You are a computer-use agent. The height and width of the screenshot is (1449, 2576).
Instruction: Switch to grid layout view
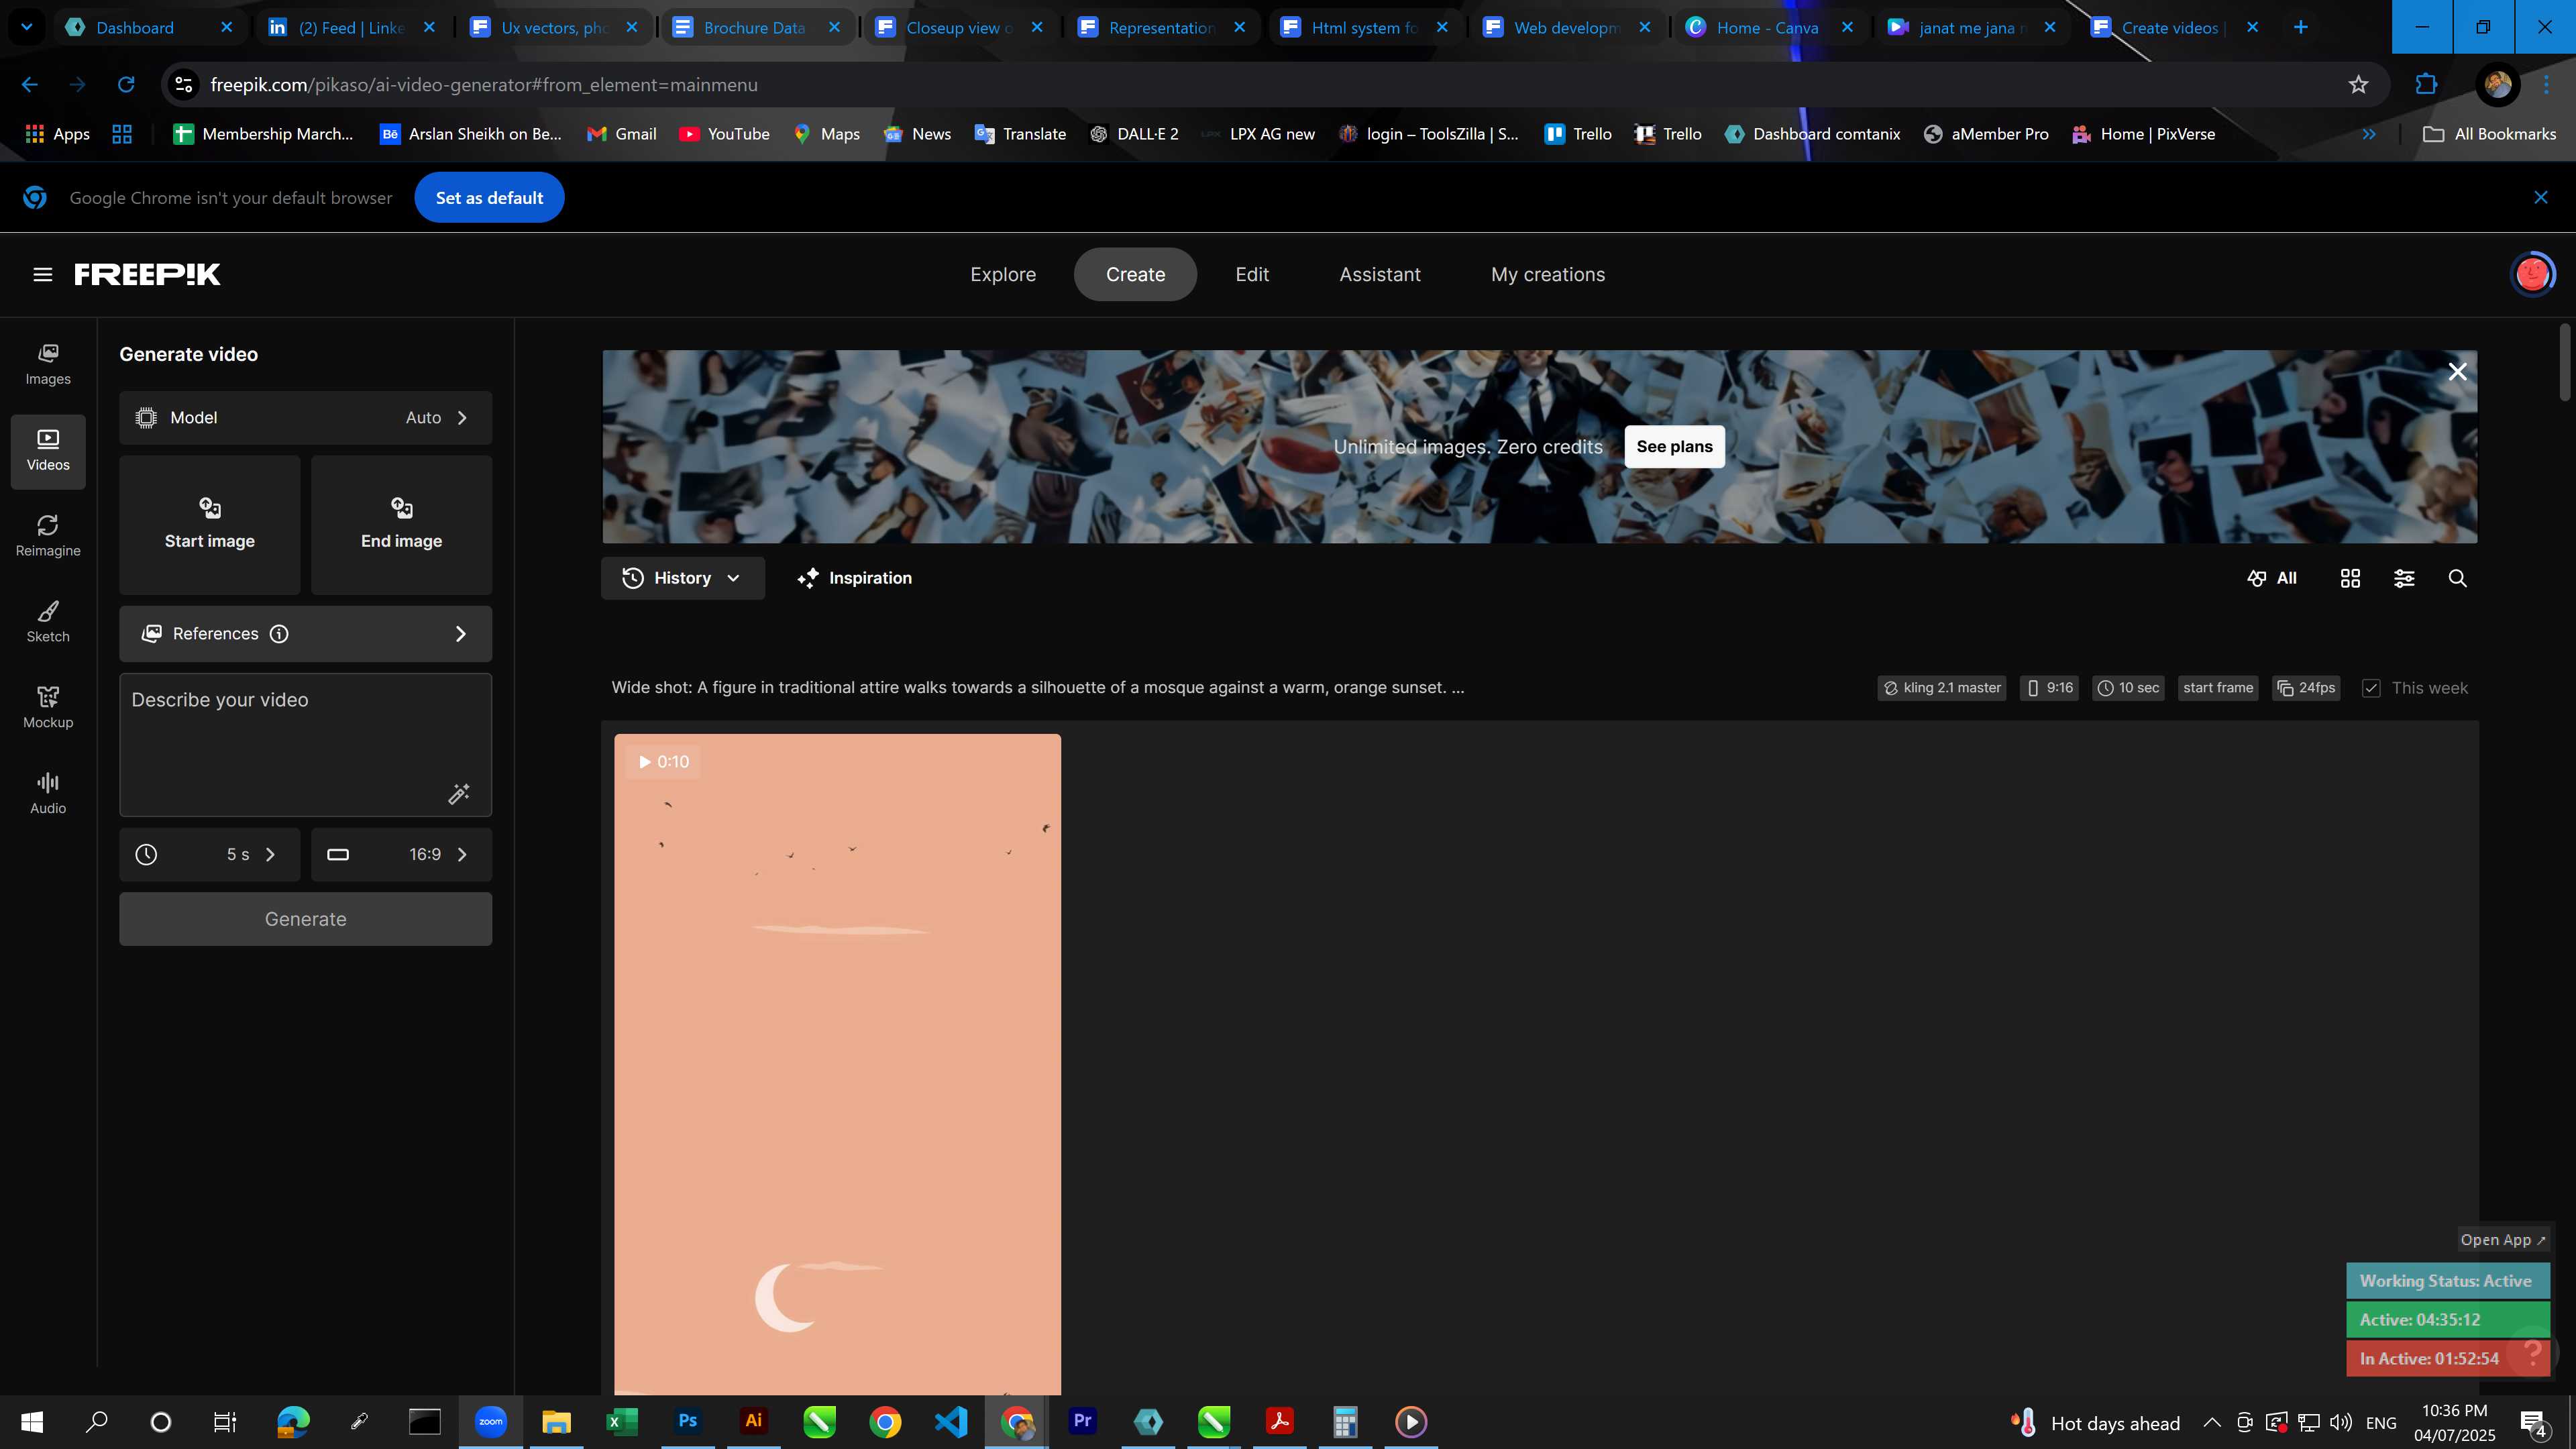pyautogui.click(x=2350, y=578)
